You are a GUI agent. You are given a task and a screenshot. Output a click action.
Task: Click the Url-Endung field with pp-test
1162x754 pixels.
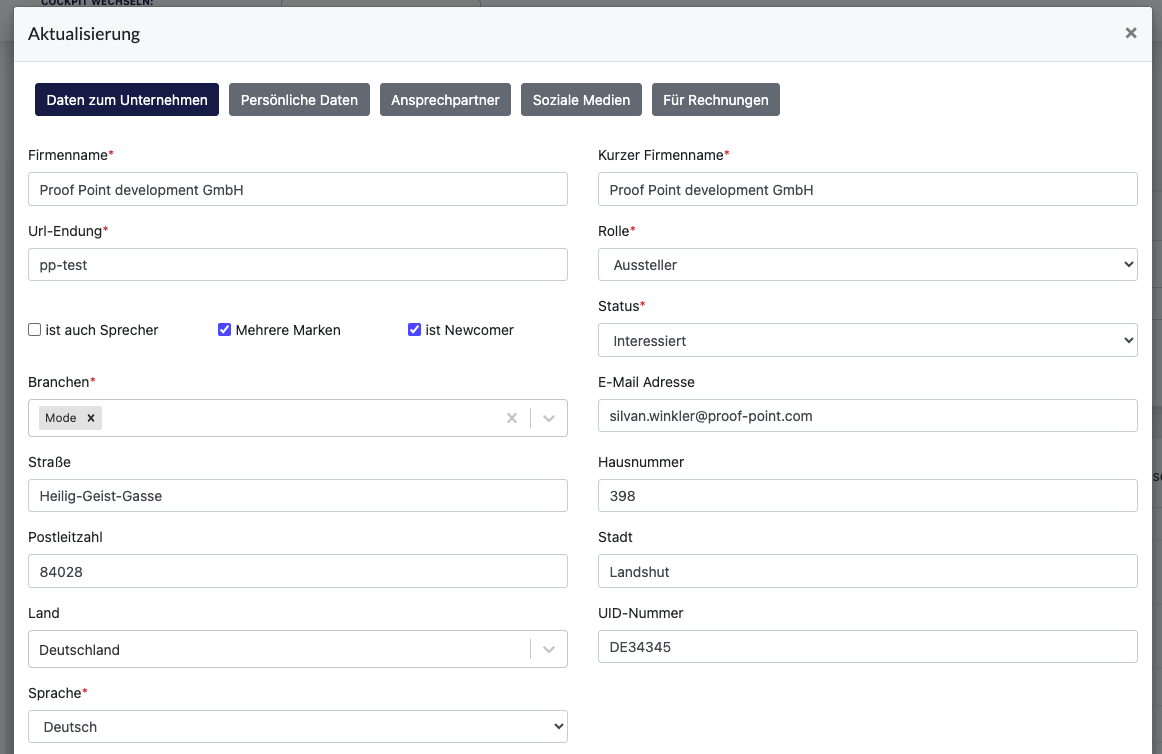[298, 265]
